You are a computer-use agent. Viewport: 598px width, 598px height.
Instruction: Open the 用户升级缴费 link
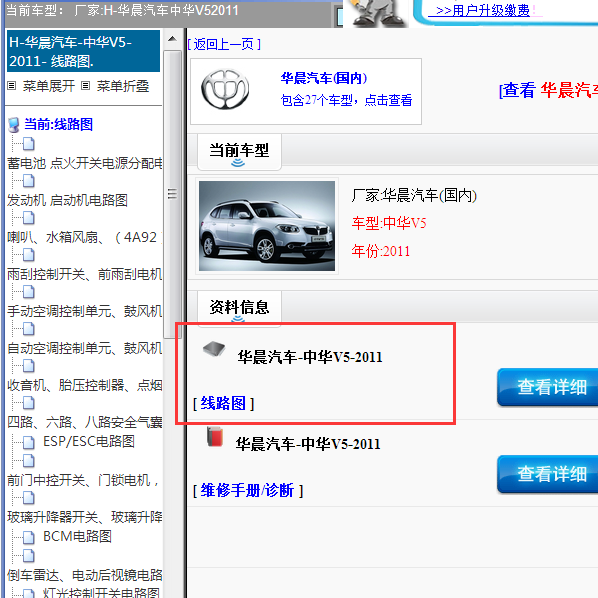coord(482,10)
